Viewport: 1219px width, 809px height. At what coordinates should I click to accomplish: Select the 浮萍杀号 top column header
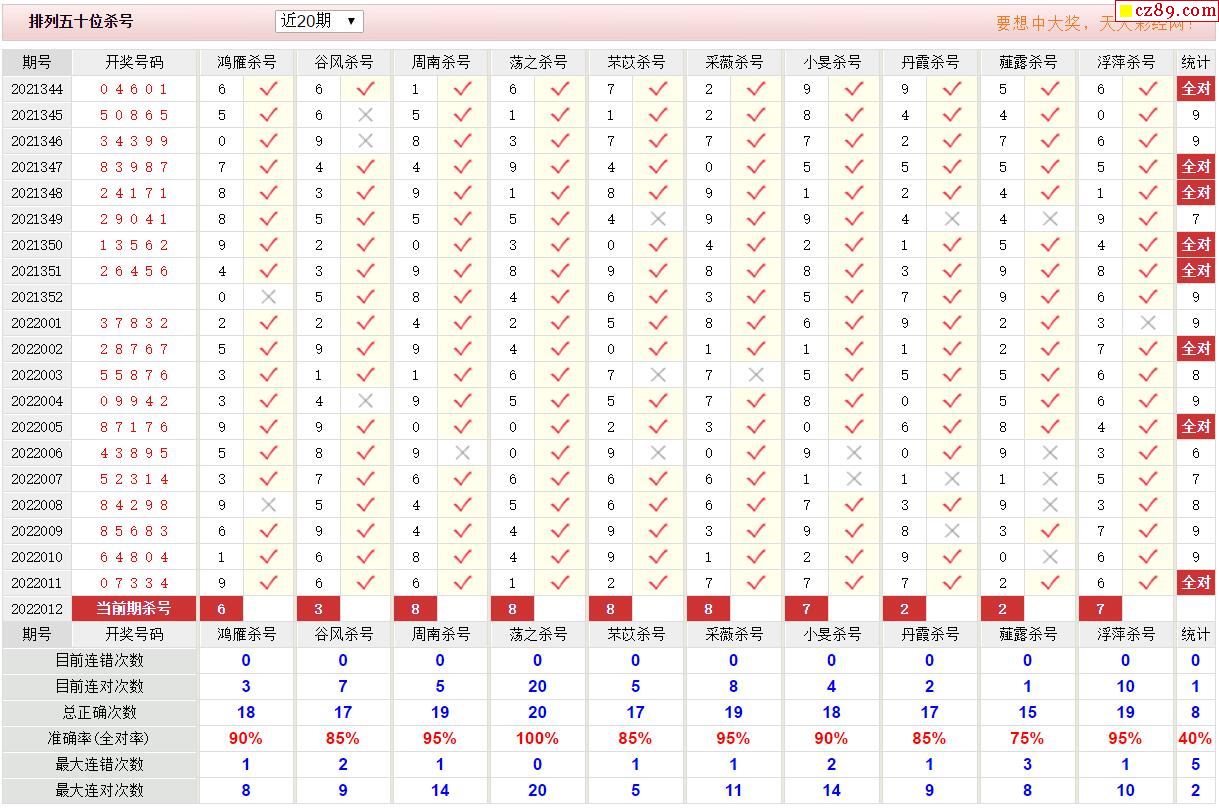tap(1126, 62)
